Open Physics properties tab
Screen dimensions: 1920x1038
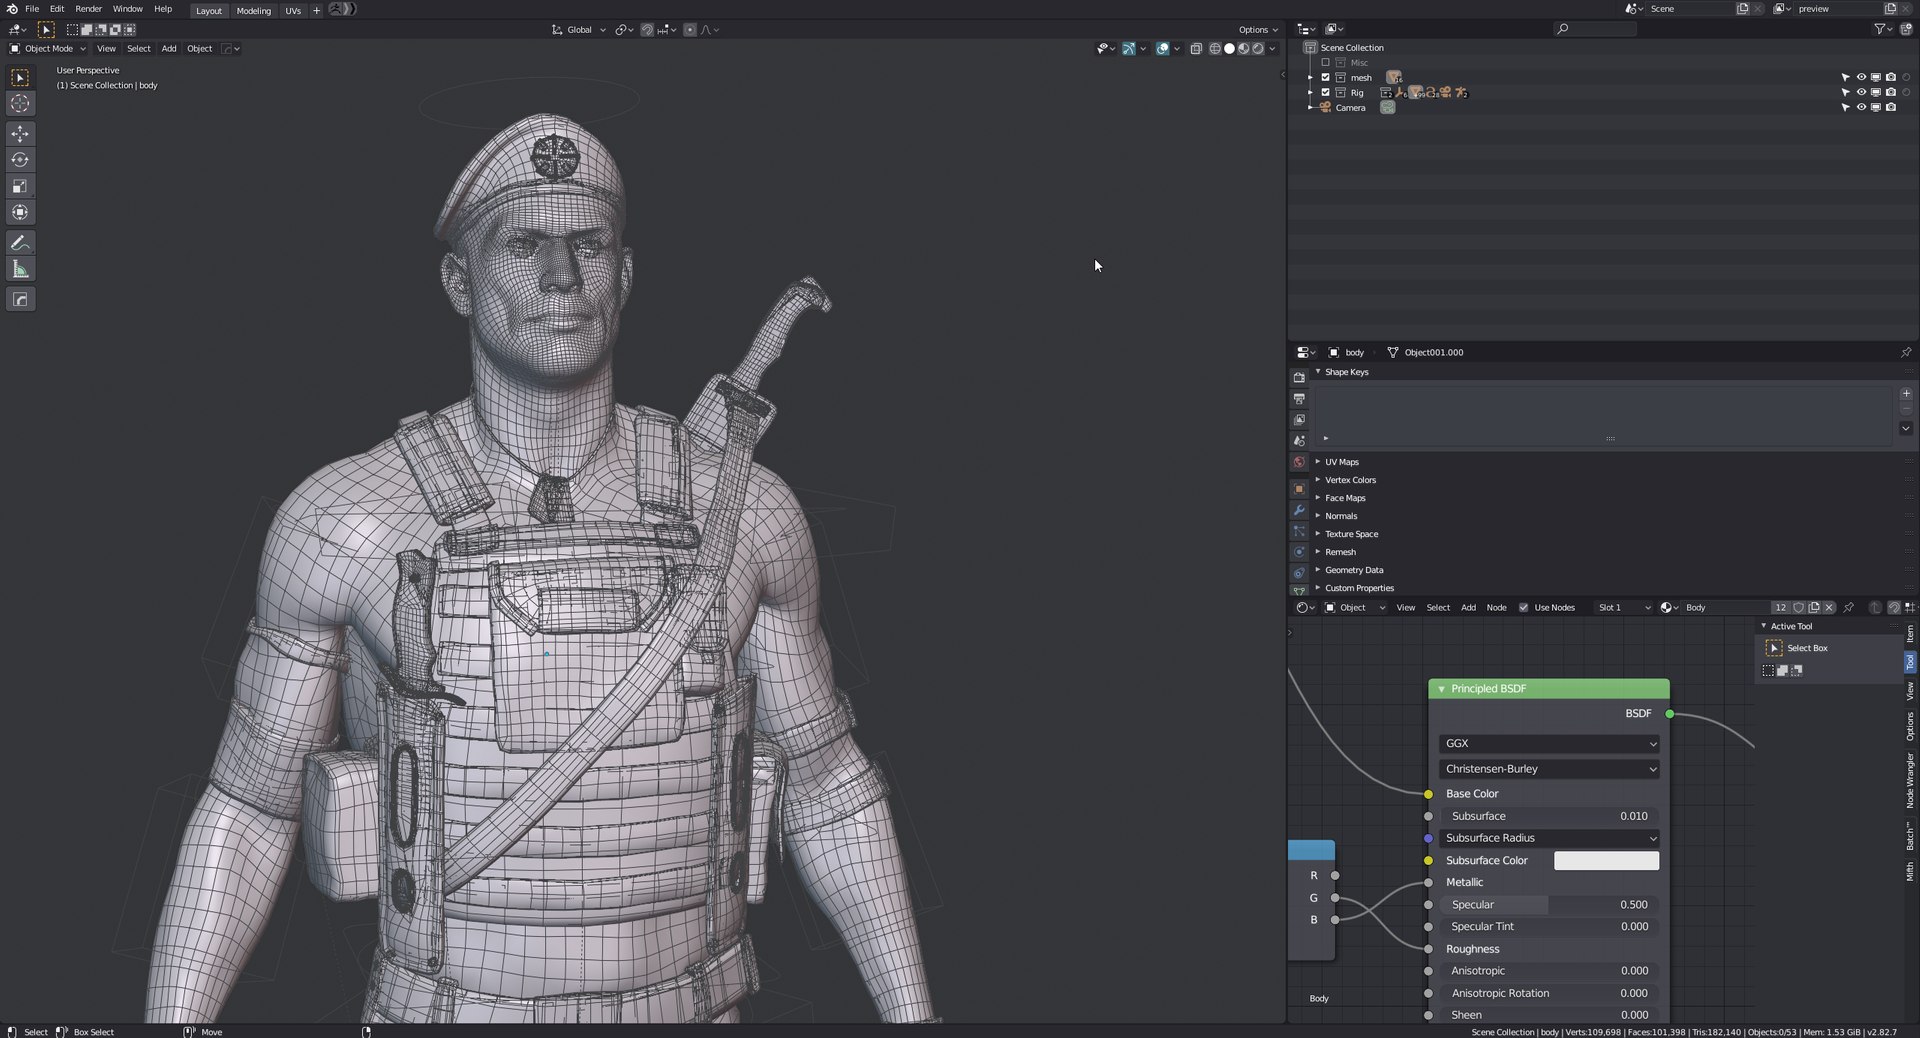pyautogui.click(x=1299, y=552)
